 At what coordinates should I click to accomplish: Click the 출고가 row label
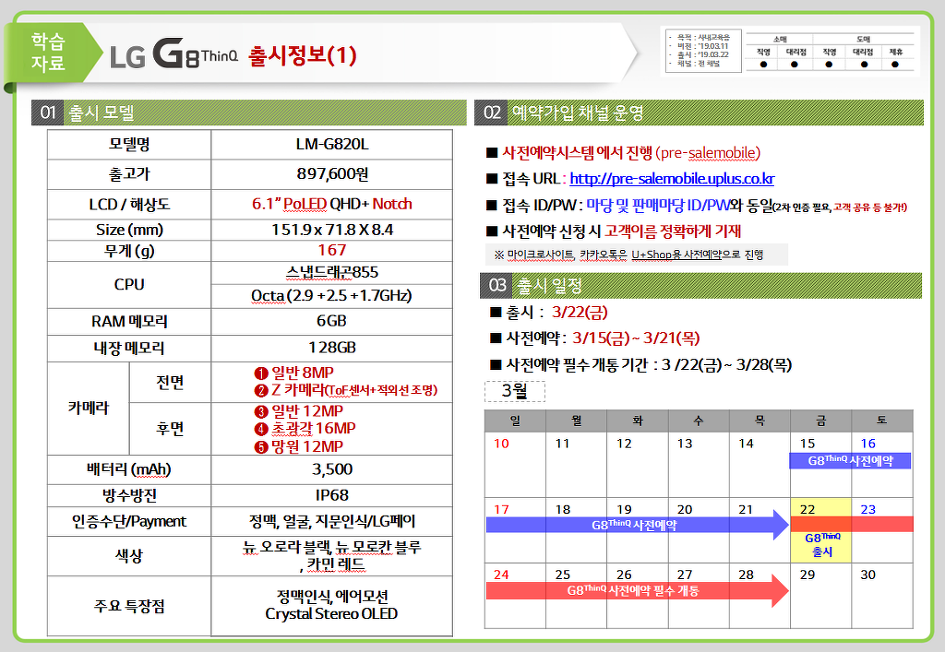129,175
